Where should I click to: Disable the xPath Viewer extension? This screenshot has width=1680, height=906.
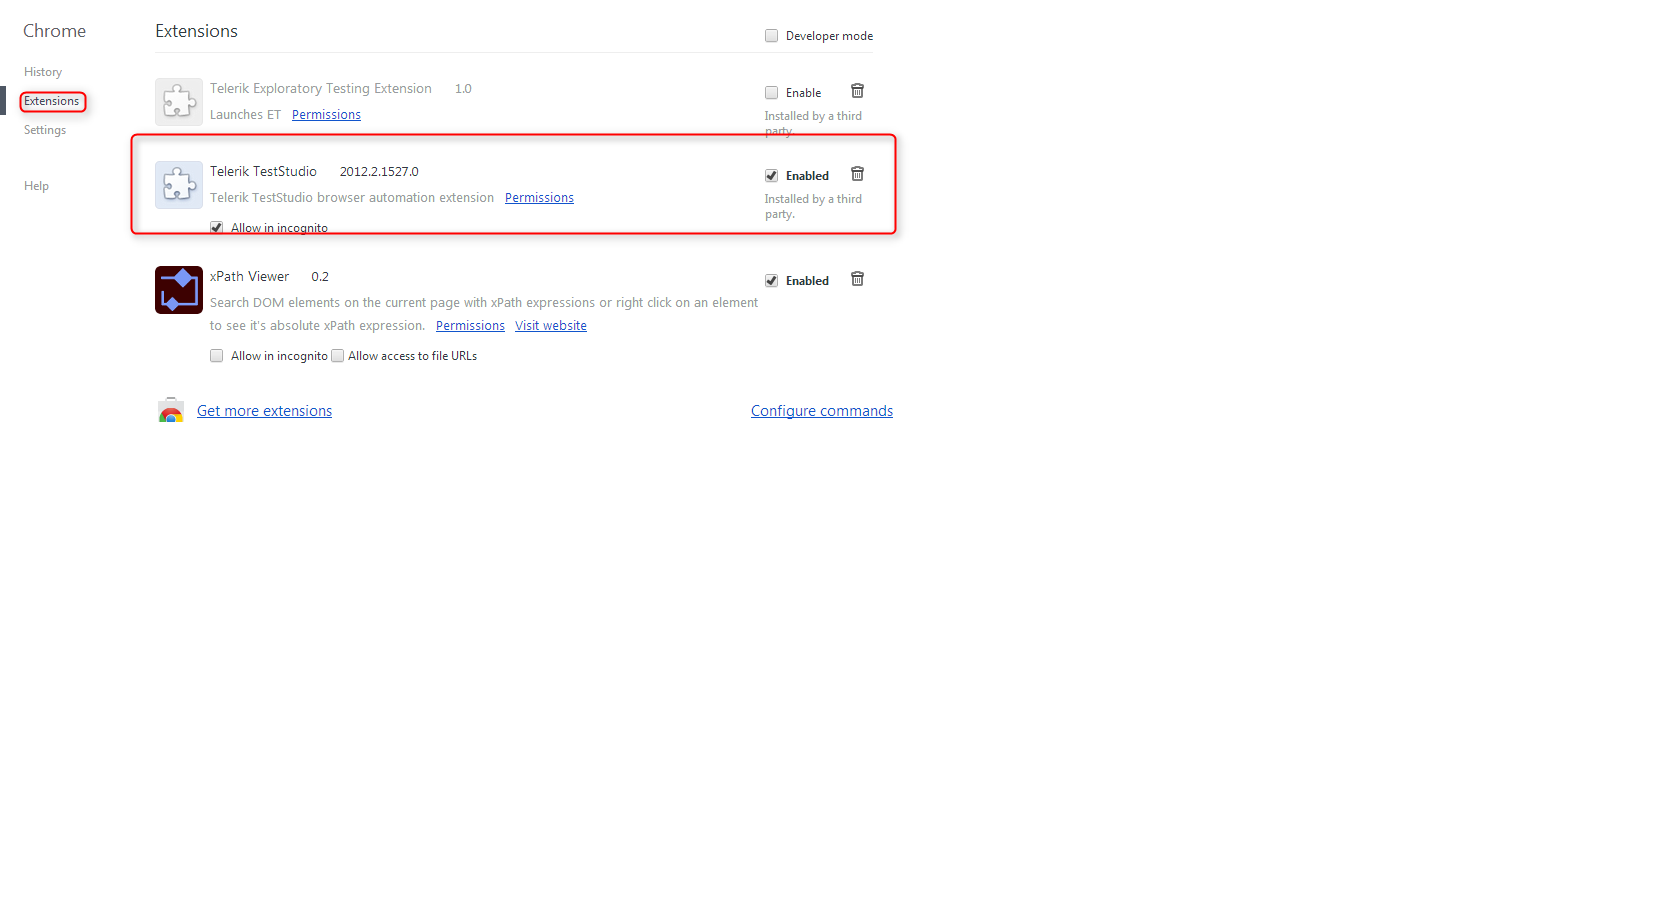[771, 281]
